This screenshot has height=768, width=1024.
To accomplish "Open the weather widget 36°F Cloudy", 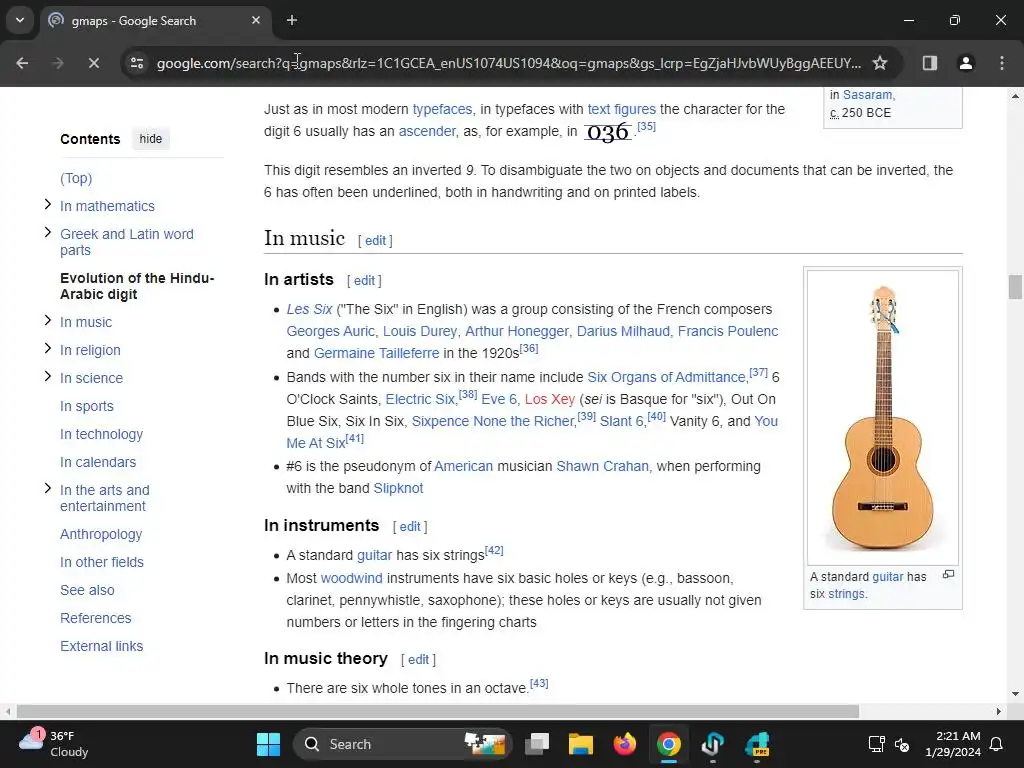I will tap(54, 744).
